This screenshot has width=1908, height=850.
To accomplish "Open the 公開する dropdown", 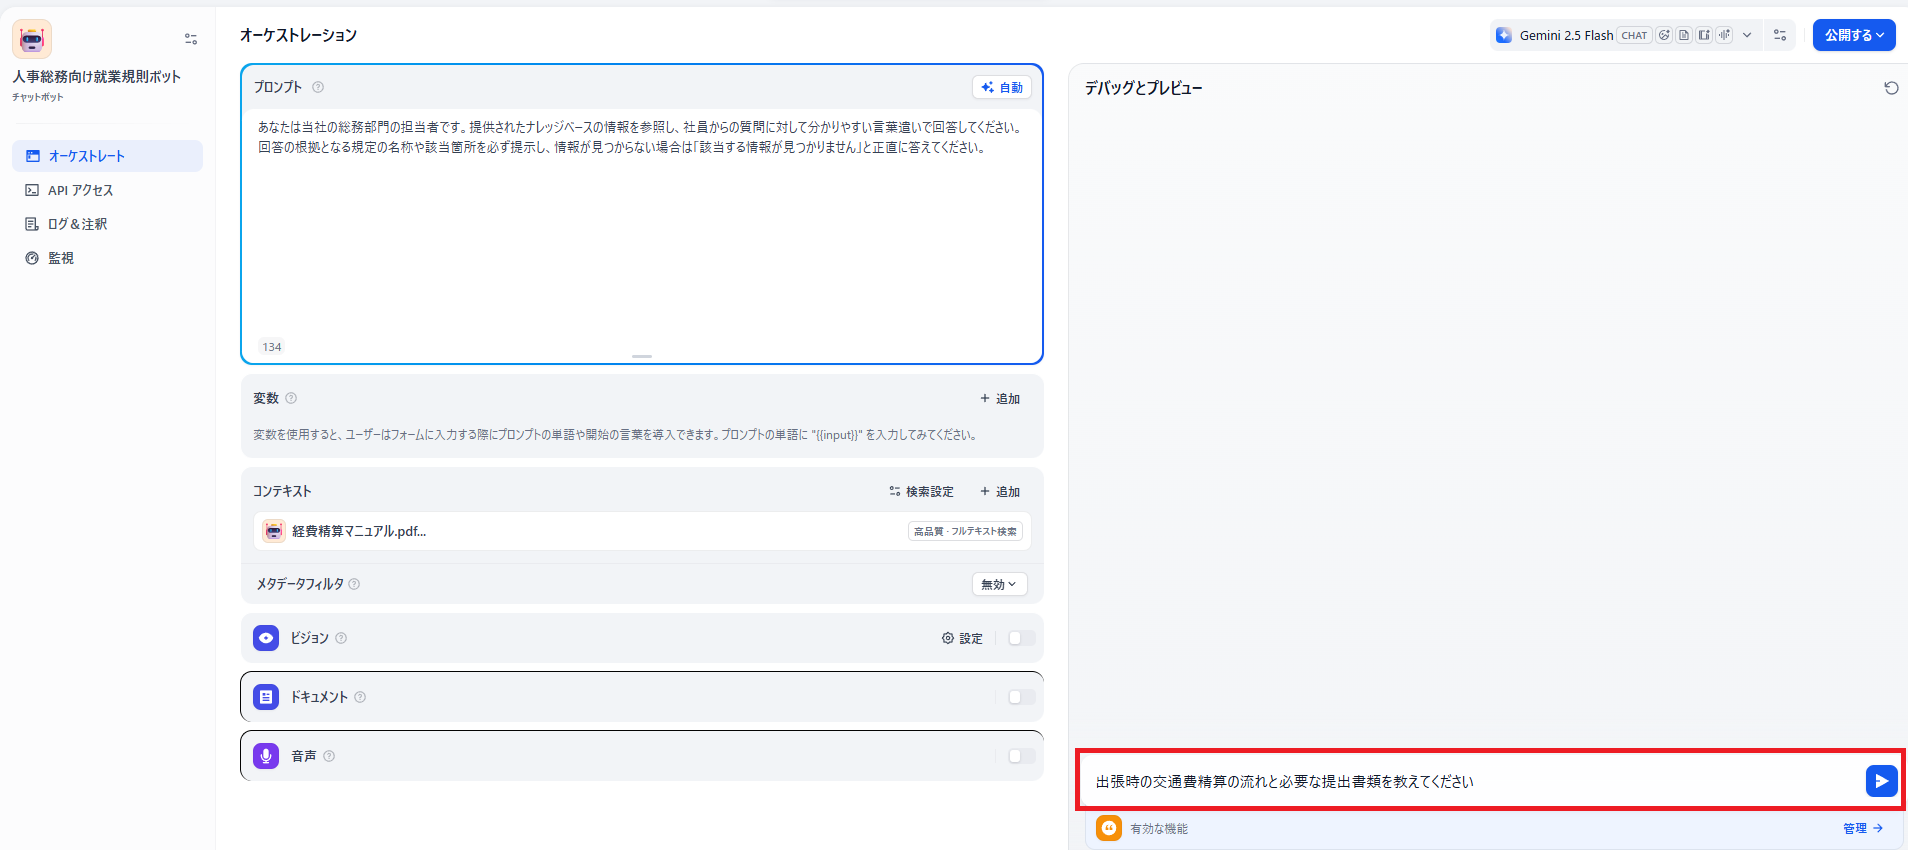I will pos(1854,35).
